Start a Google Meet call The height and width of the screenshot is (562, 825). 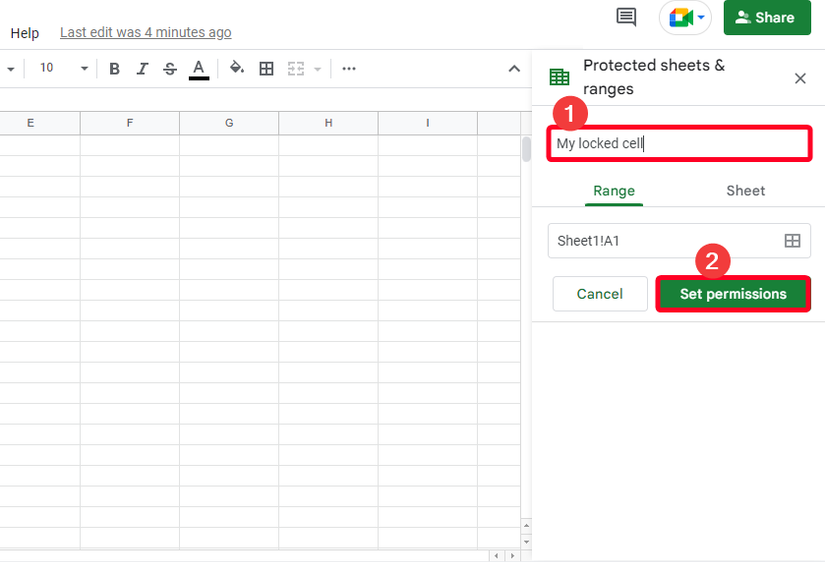pyautogui.click(x=684, y=18)
